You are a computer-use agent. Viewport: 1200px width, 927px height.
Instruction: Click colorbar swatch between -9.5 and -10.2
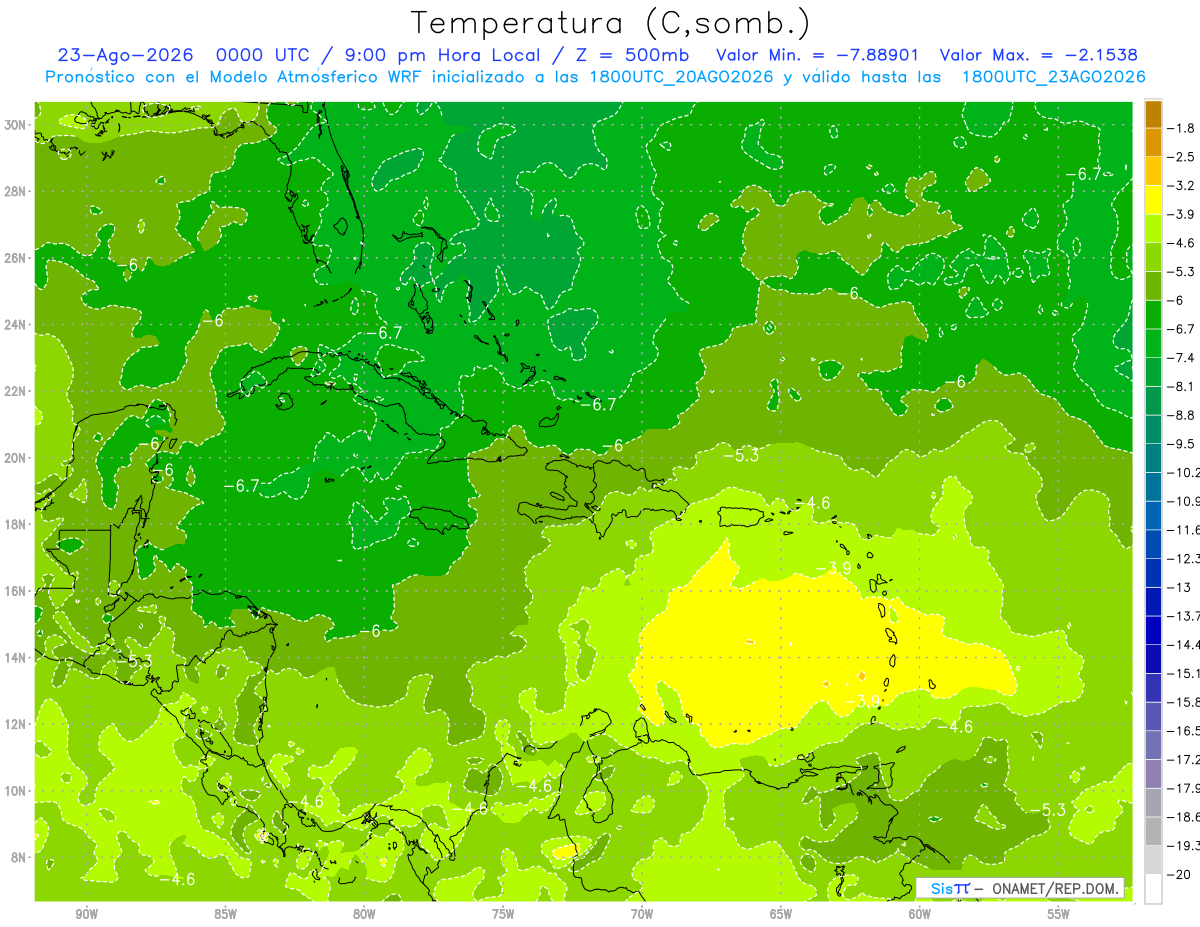pyautogui.click(x=1153, y=457)
